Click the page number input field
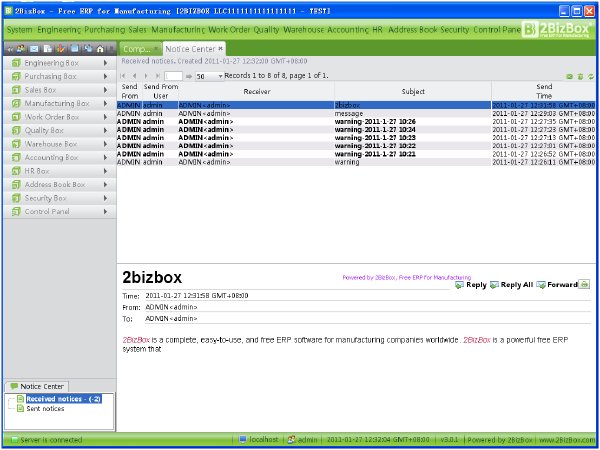 173,76
